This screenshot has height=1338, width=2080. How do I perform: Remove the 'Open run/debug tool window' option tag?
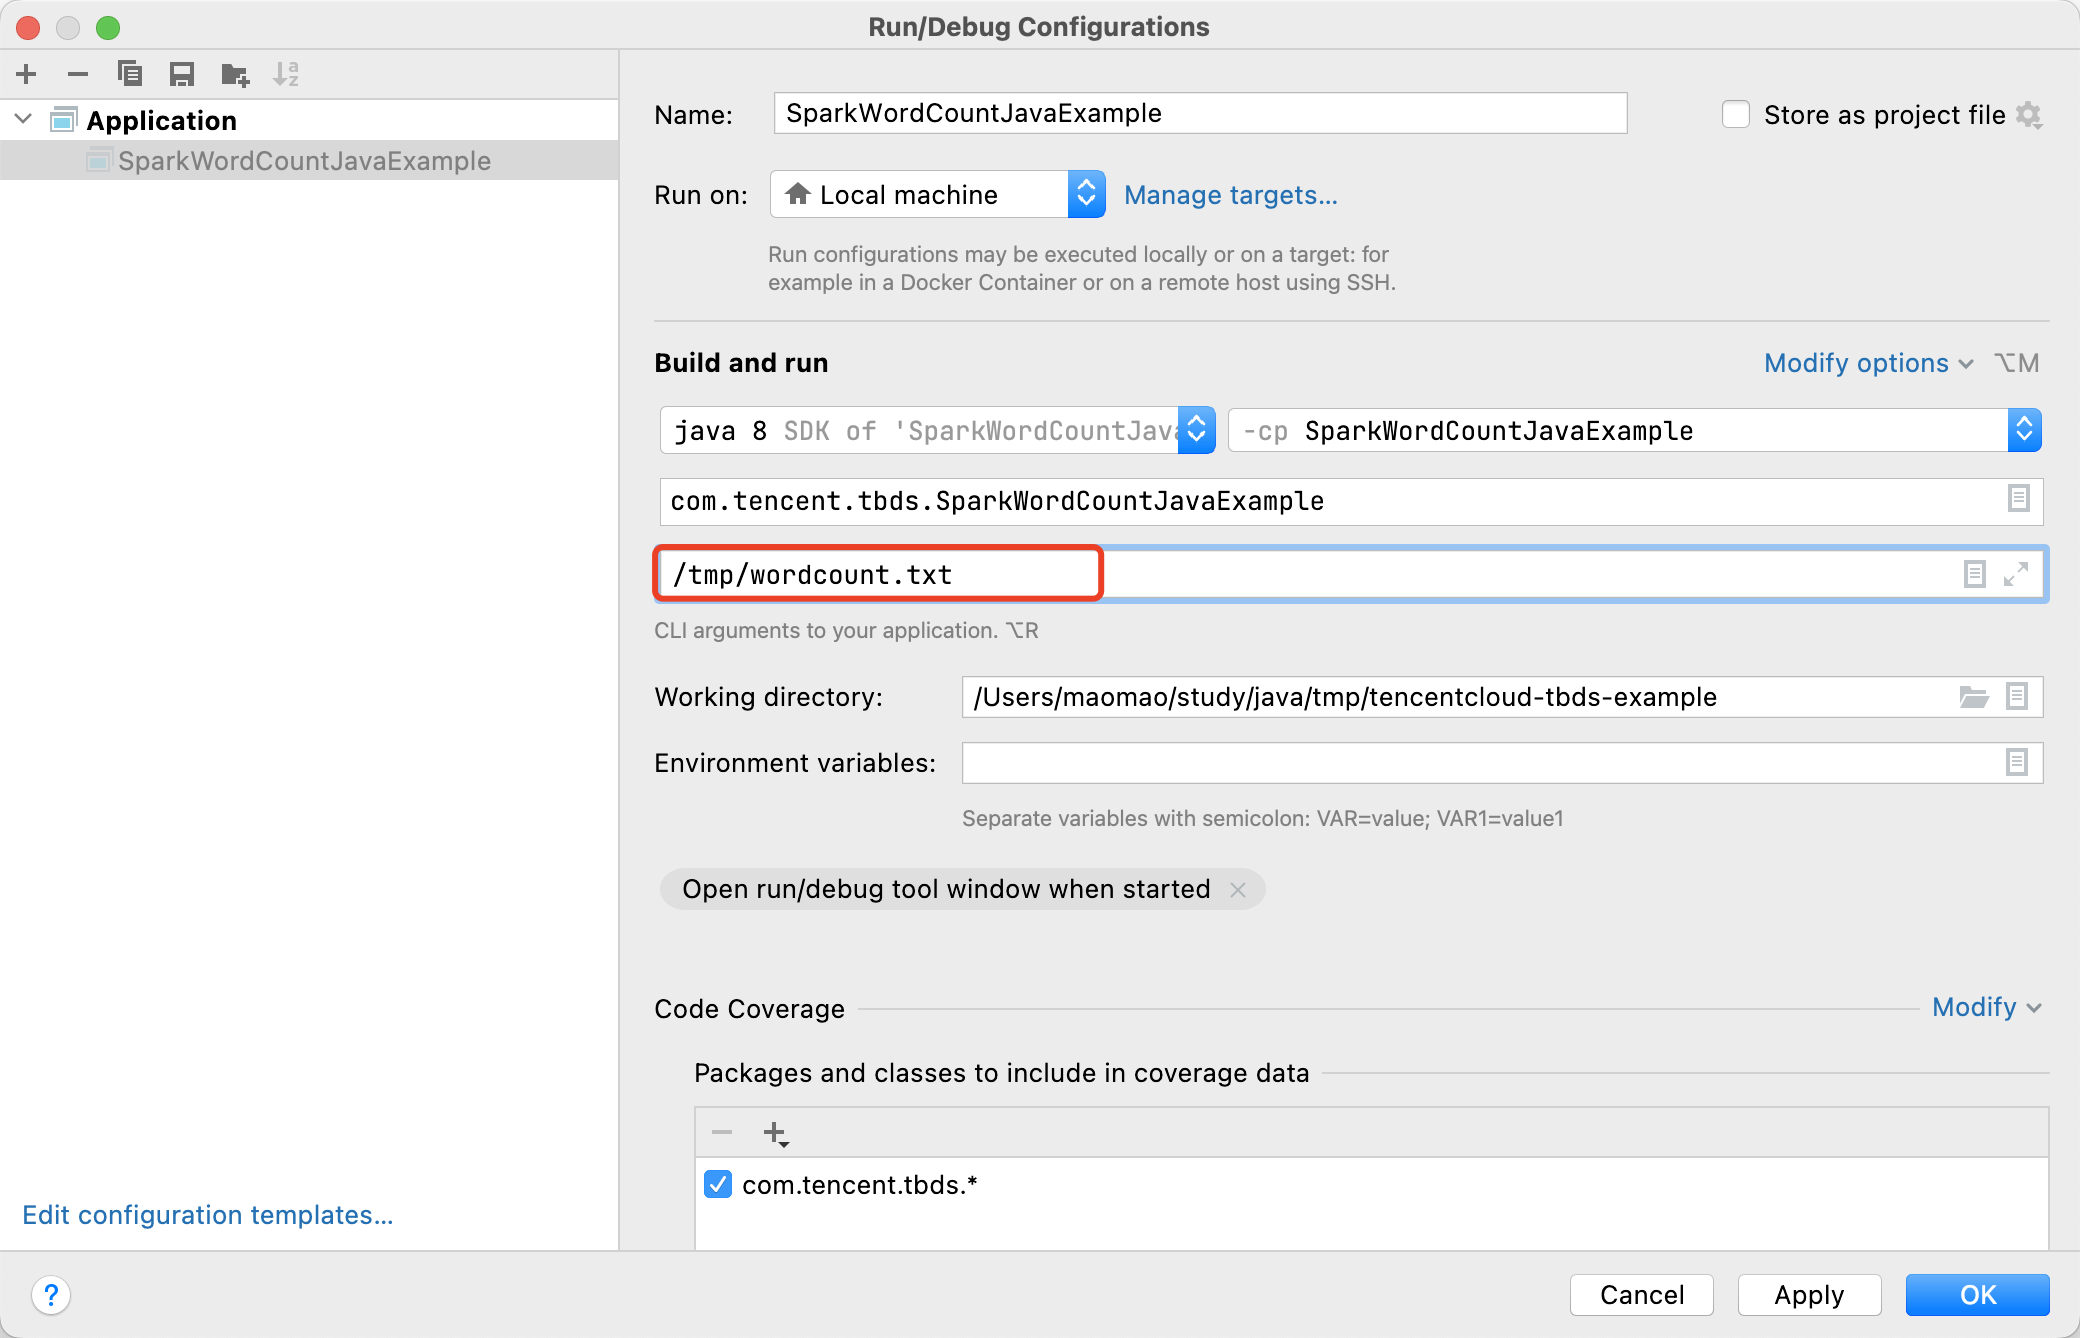1238,890
